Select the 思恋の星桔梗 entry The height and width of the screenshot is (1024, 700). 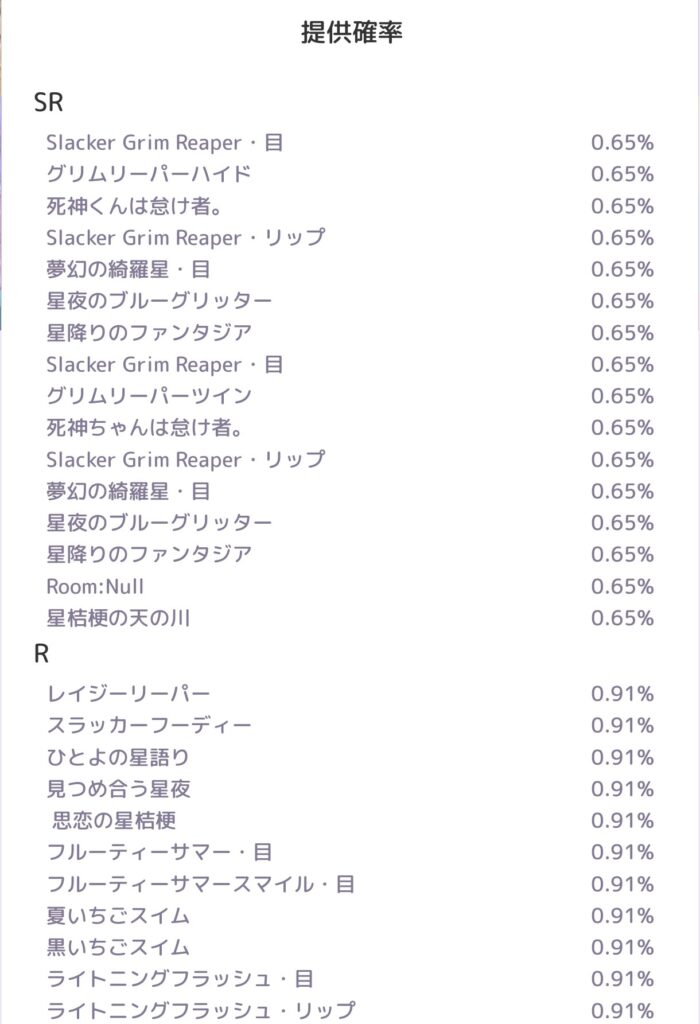click(x=350, y=820)
